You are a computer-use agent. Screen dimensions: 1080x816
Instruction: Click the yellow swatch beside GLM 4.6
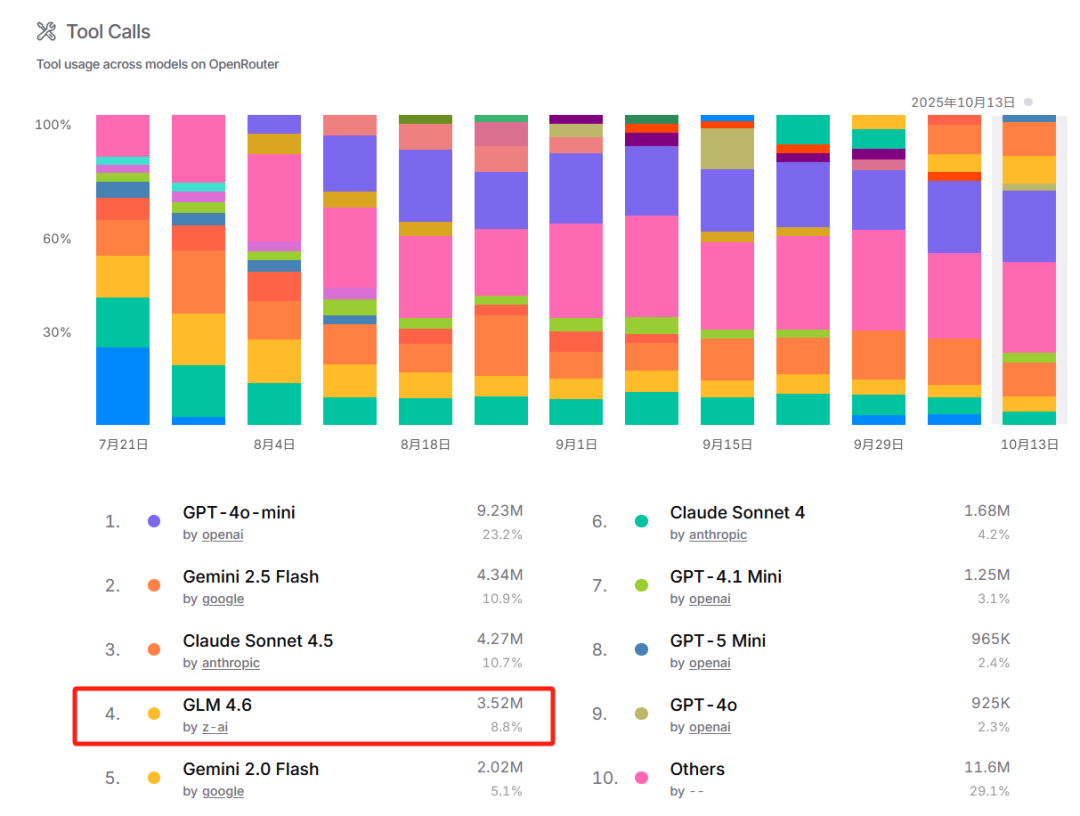(x=154, y=713)
